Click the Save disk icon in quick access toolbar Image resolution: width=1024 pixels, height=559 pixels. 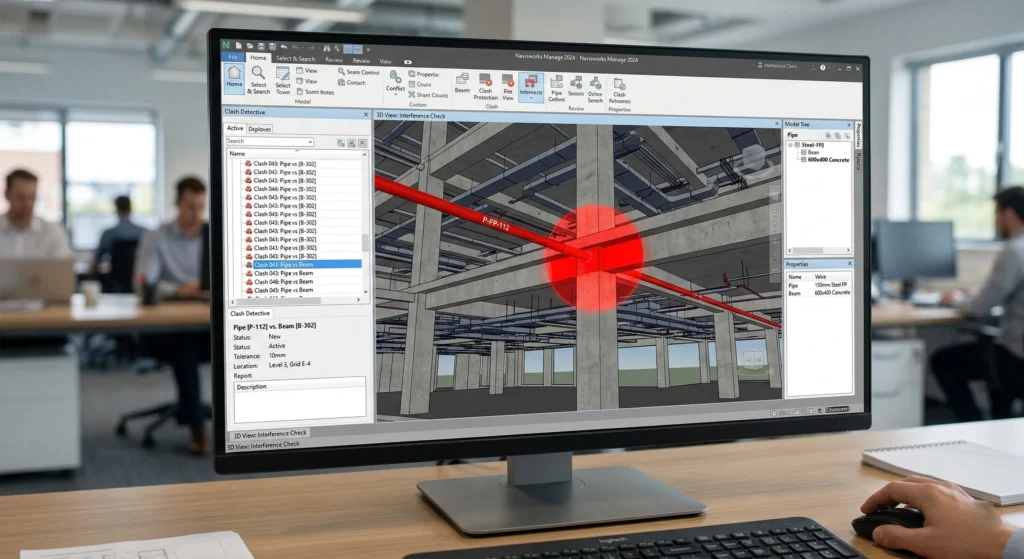click(x=261, y=46)
